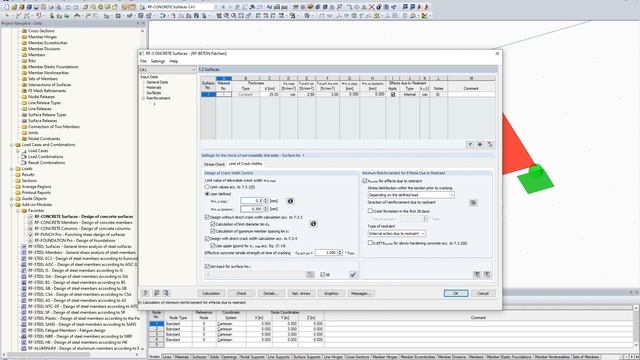The height and width of the screenshot is (360, 640).
Task: Collapse Reinforcement node in dialog tree
Action: coord(143,98)
